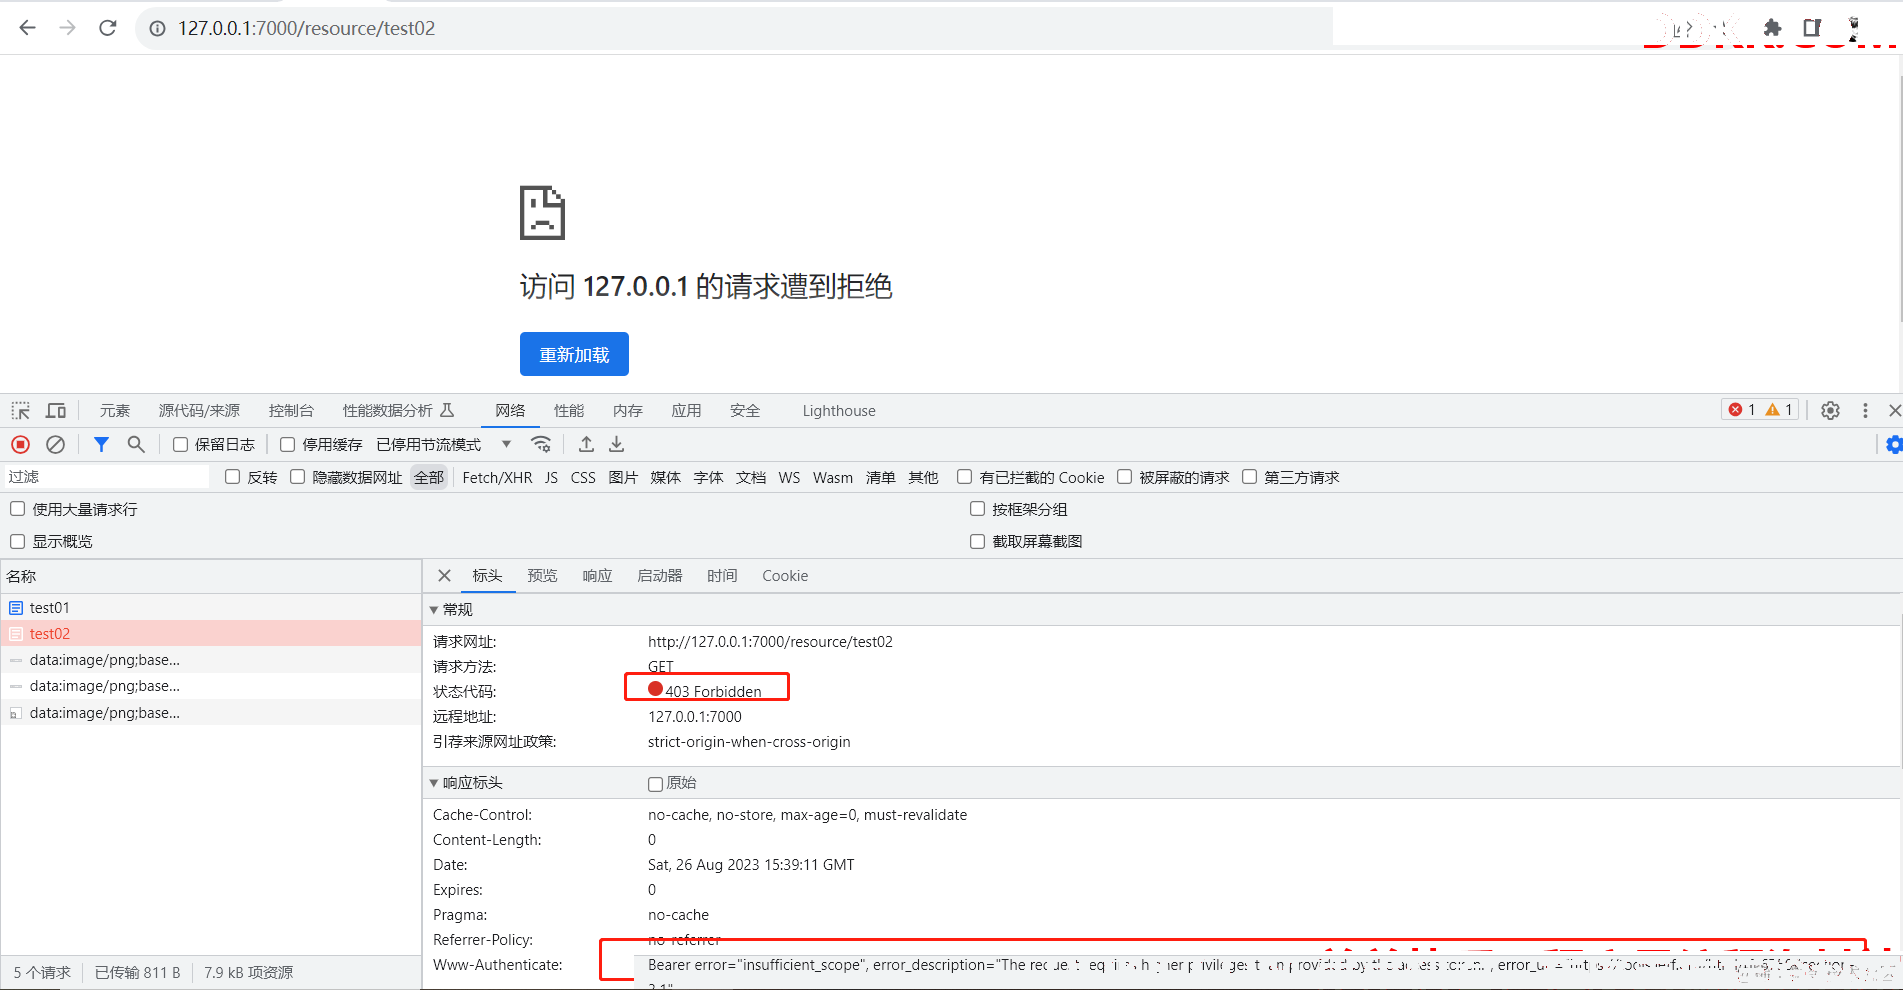Enable the 显示概览 checkbox

tap(18, 541)
